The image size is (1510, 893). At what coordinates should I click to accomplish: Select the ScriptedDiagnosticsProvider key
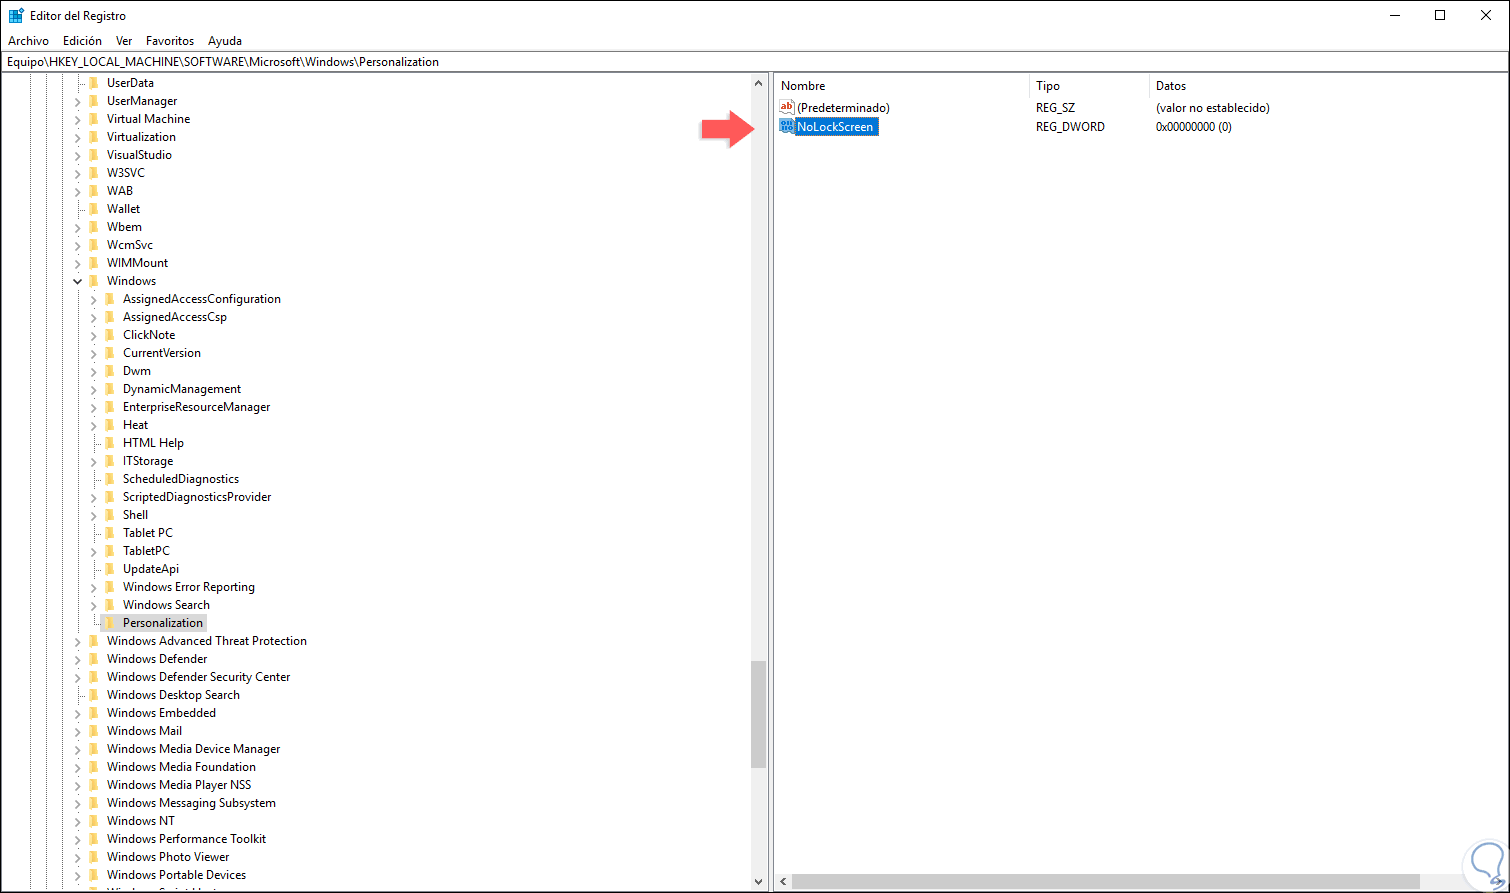coord(197,497)
